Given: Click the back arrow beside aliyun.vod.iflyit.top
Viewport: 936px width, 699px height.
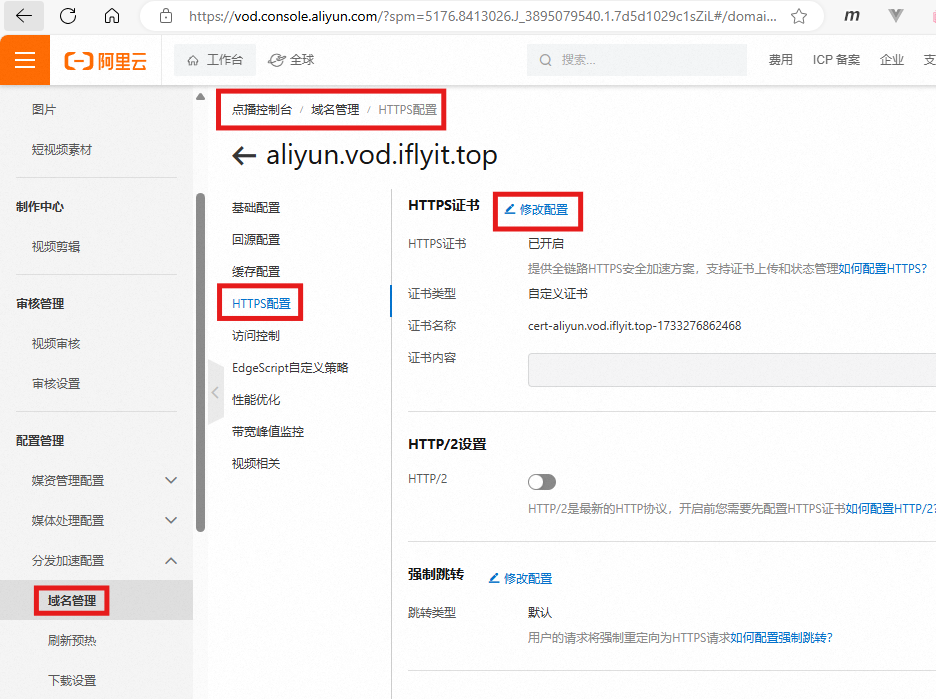Looking at the screenshot, I should pyautogui.click(x=244, y=156).
